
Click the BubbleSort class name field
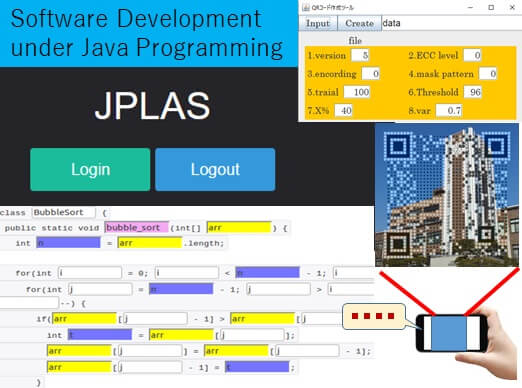pos(64,213)
